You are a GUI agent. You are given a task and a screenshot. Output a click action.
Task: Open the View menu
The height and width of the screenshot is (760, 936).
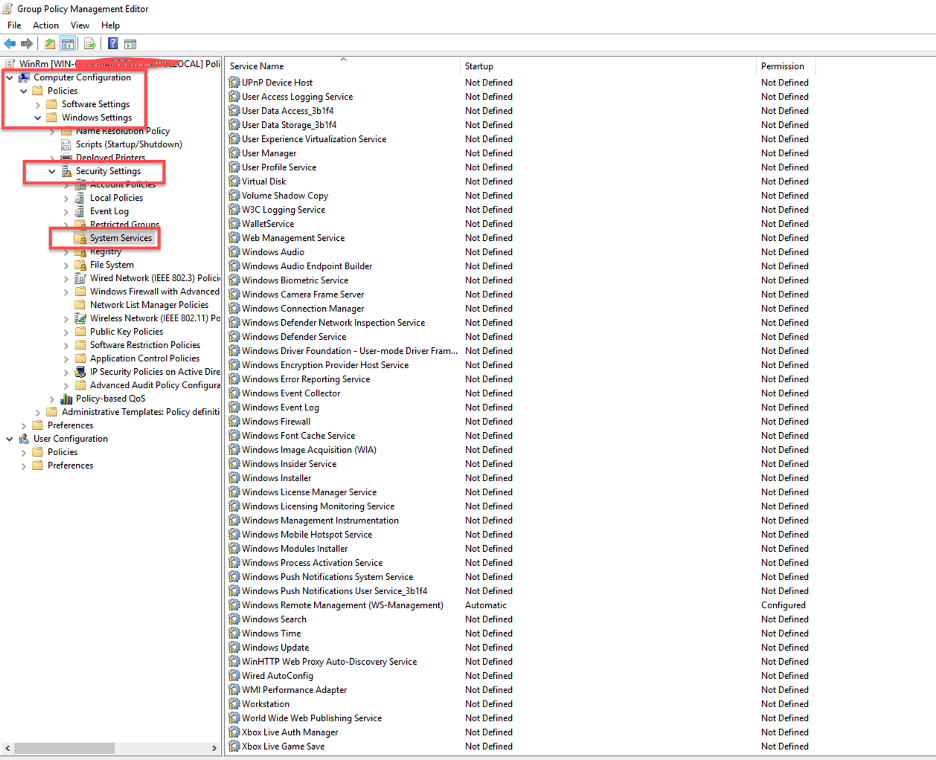click(79, 25)
